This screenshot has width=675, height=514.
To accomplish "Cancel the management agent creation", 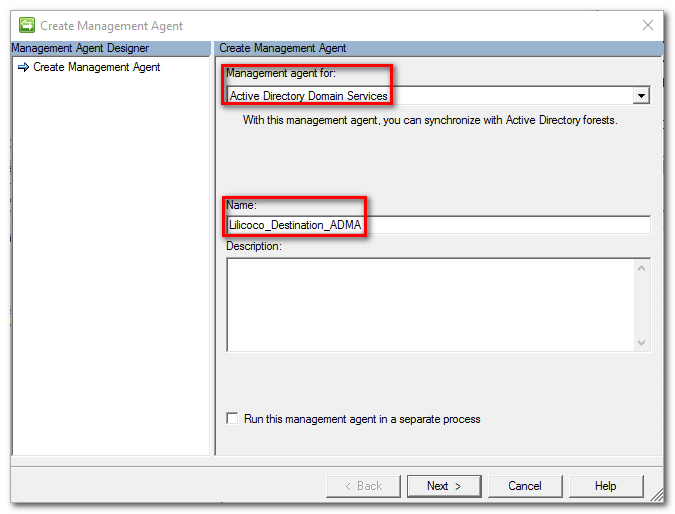I will [x=525, y=486].
